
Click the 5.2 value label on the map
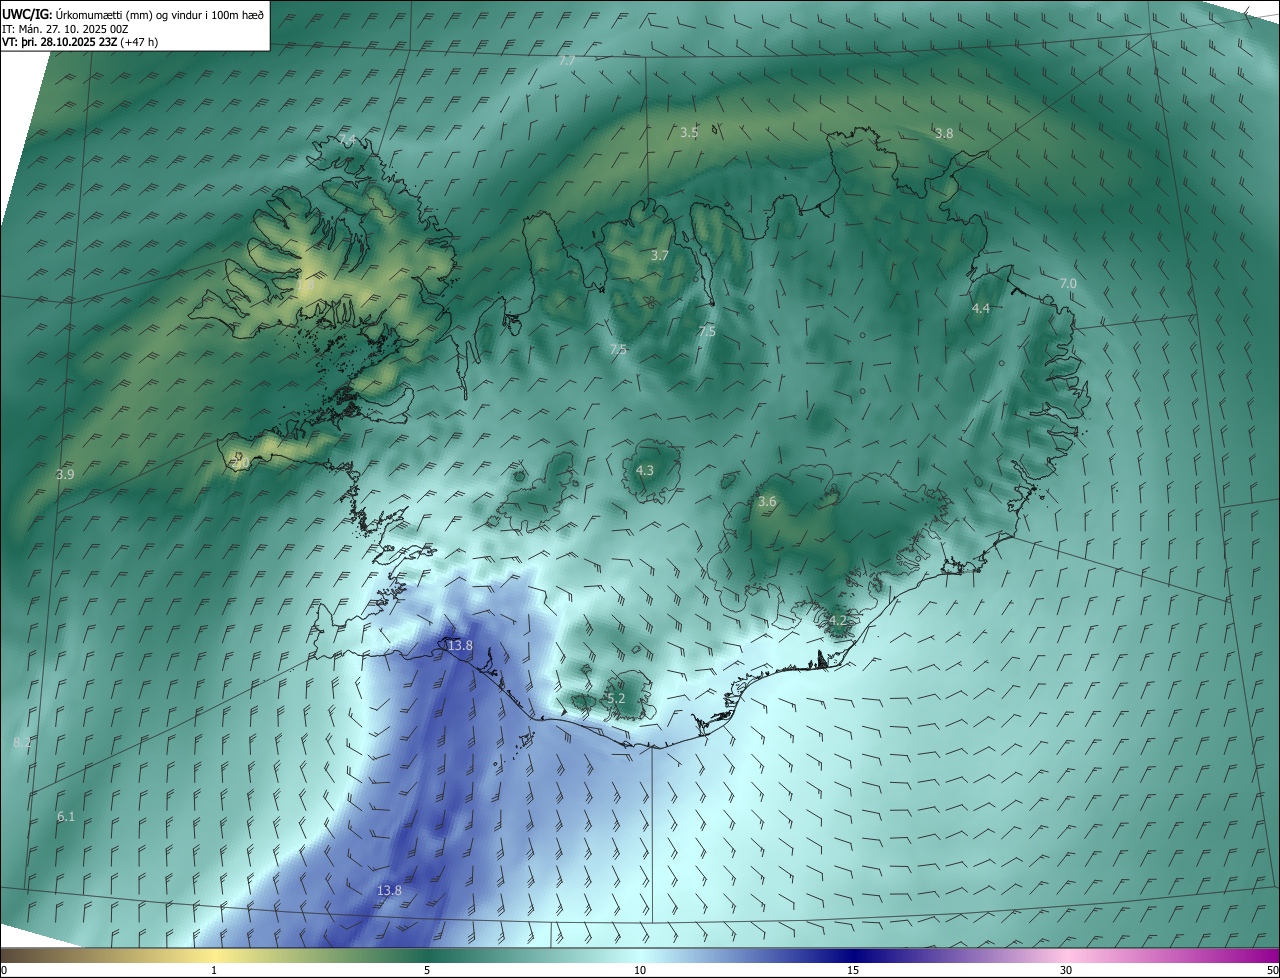[615, 698]
